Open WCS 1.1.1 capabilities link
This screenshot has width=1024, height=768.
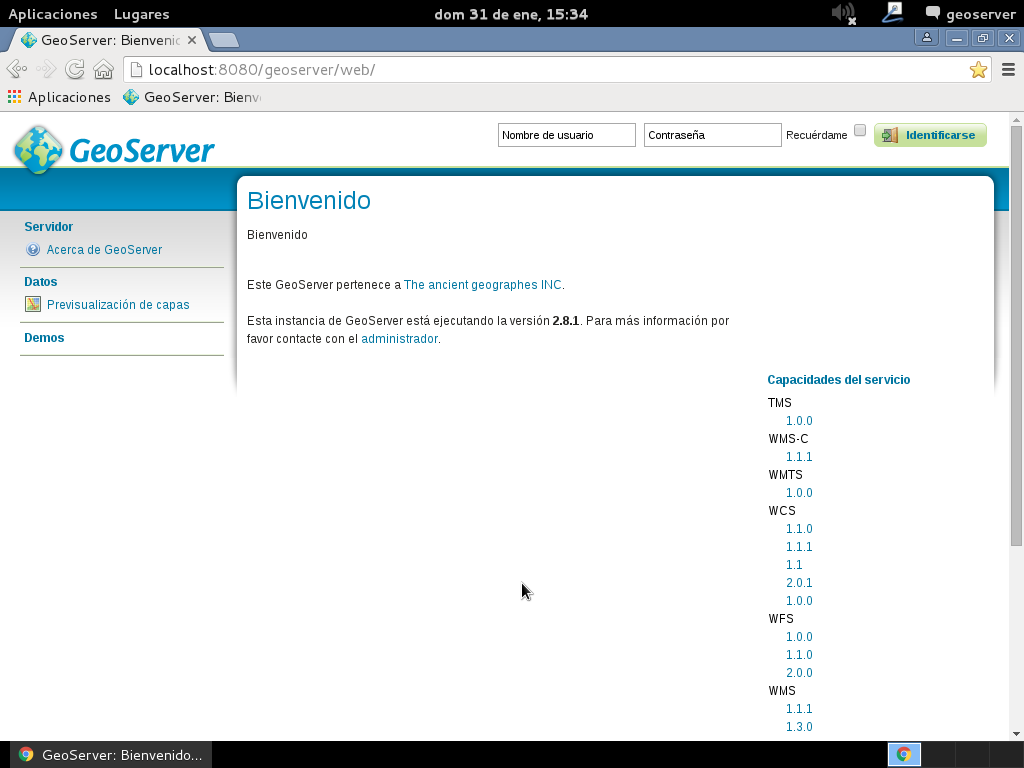click(x=799, y=547)
